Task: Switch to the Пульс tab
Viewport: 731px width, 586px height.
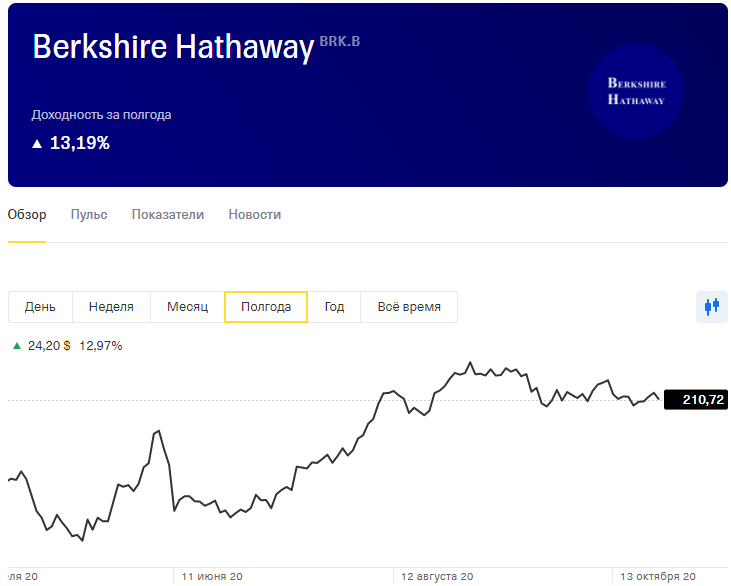Action: [89, 214]
